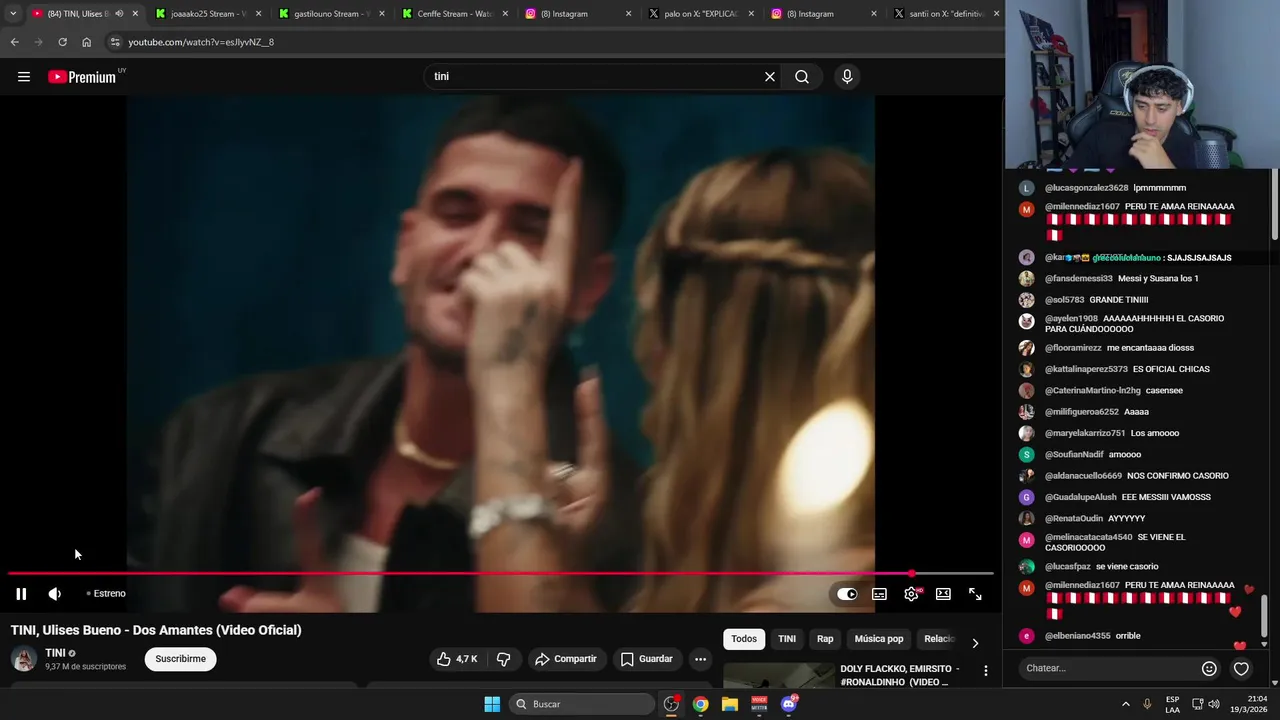Image resolution: width=1280 pixels, height=720 pixels.
Task: Click the Suscribirme button
Action: point(180,659)
